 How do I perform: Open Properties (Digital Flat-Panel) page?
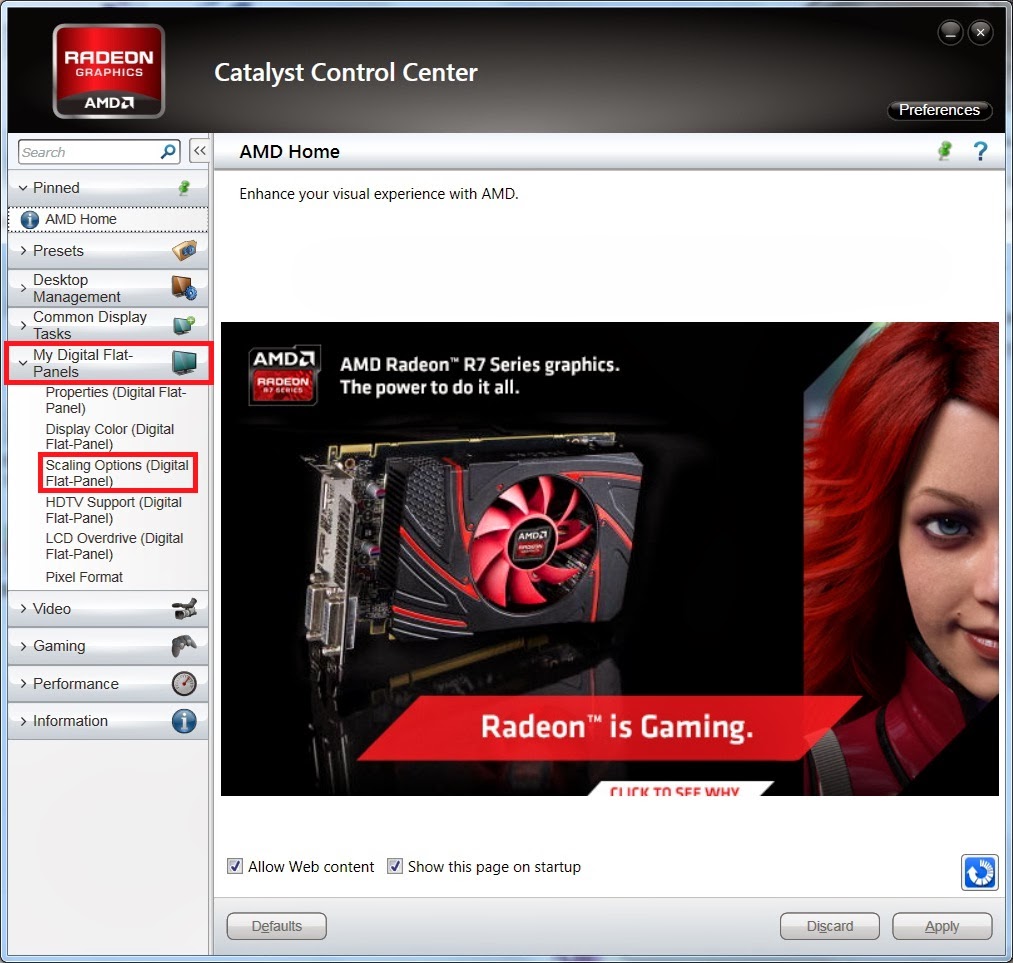(x=116, y=400)
